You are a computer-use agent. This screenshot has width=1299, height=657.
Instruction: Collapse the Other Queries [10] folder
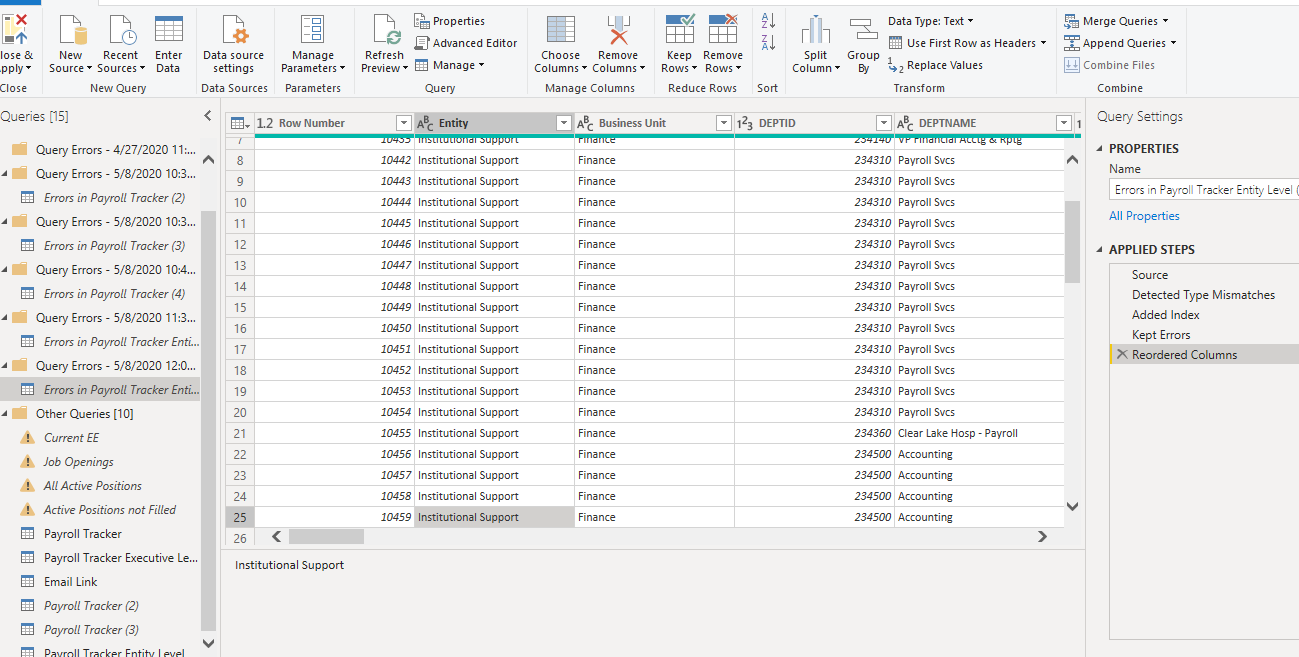(5, 413)
